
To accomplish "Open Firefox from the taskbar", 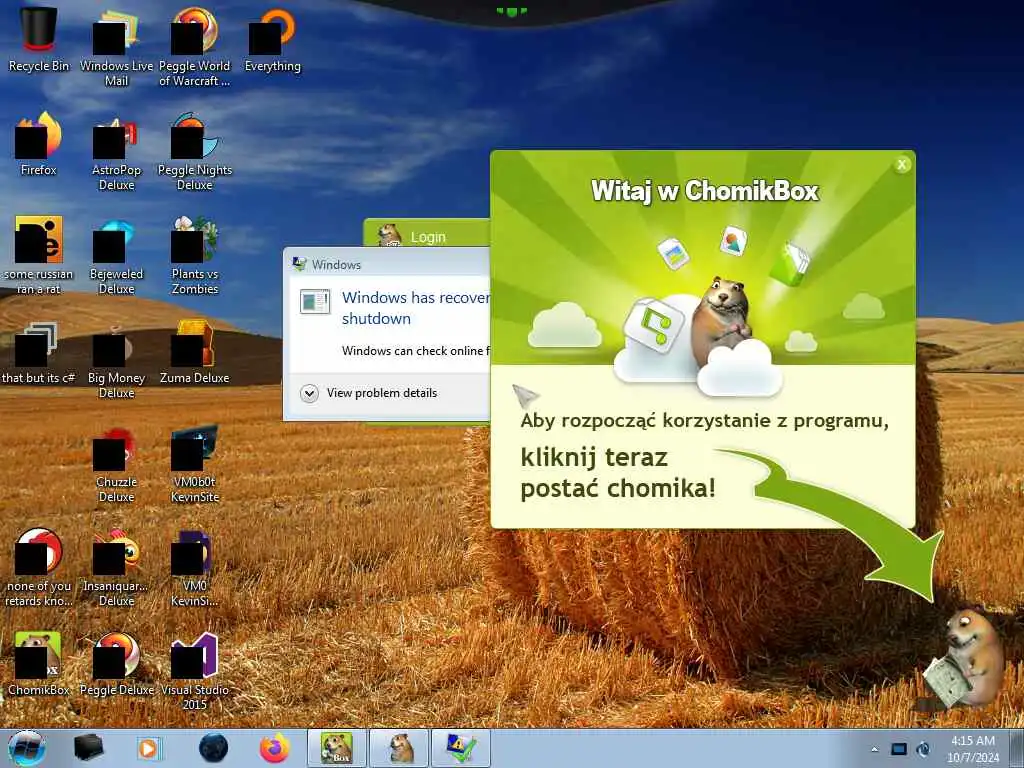I will [x=274, y=748].
